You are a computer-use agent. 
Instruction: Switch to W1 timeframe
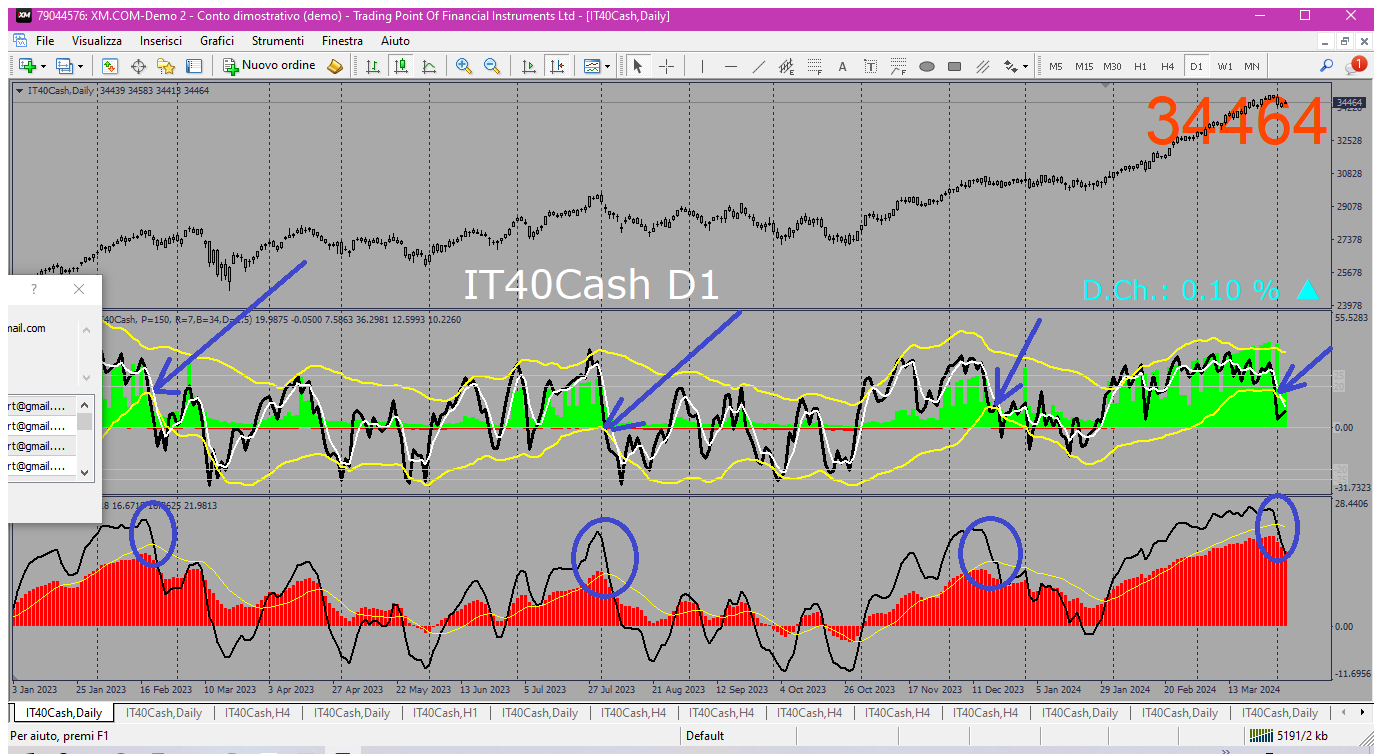click(1225, 66)
